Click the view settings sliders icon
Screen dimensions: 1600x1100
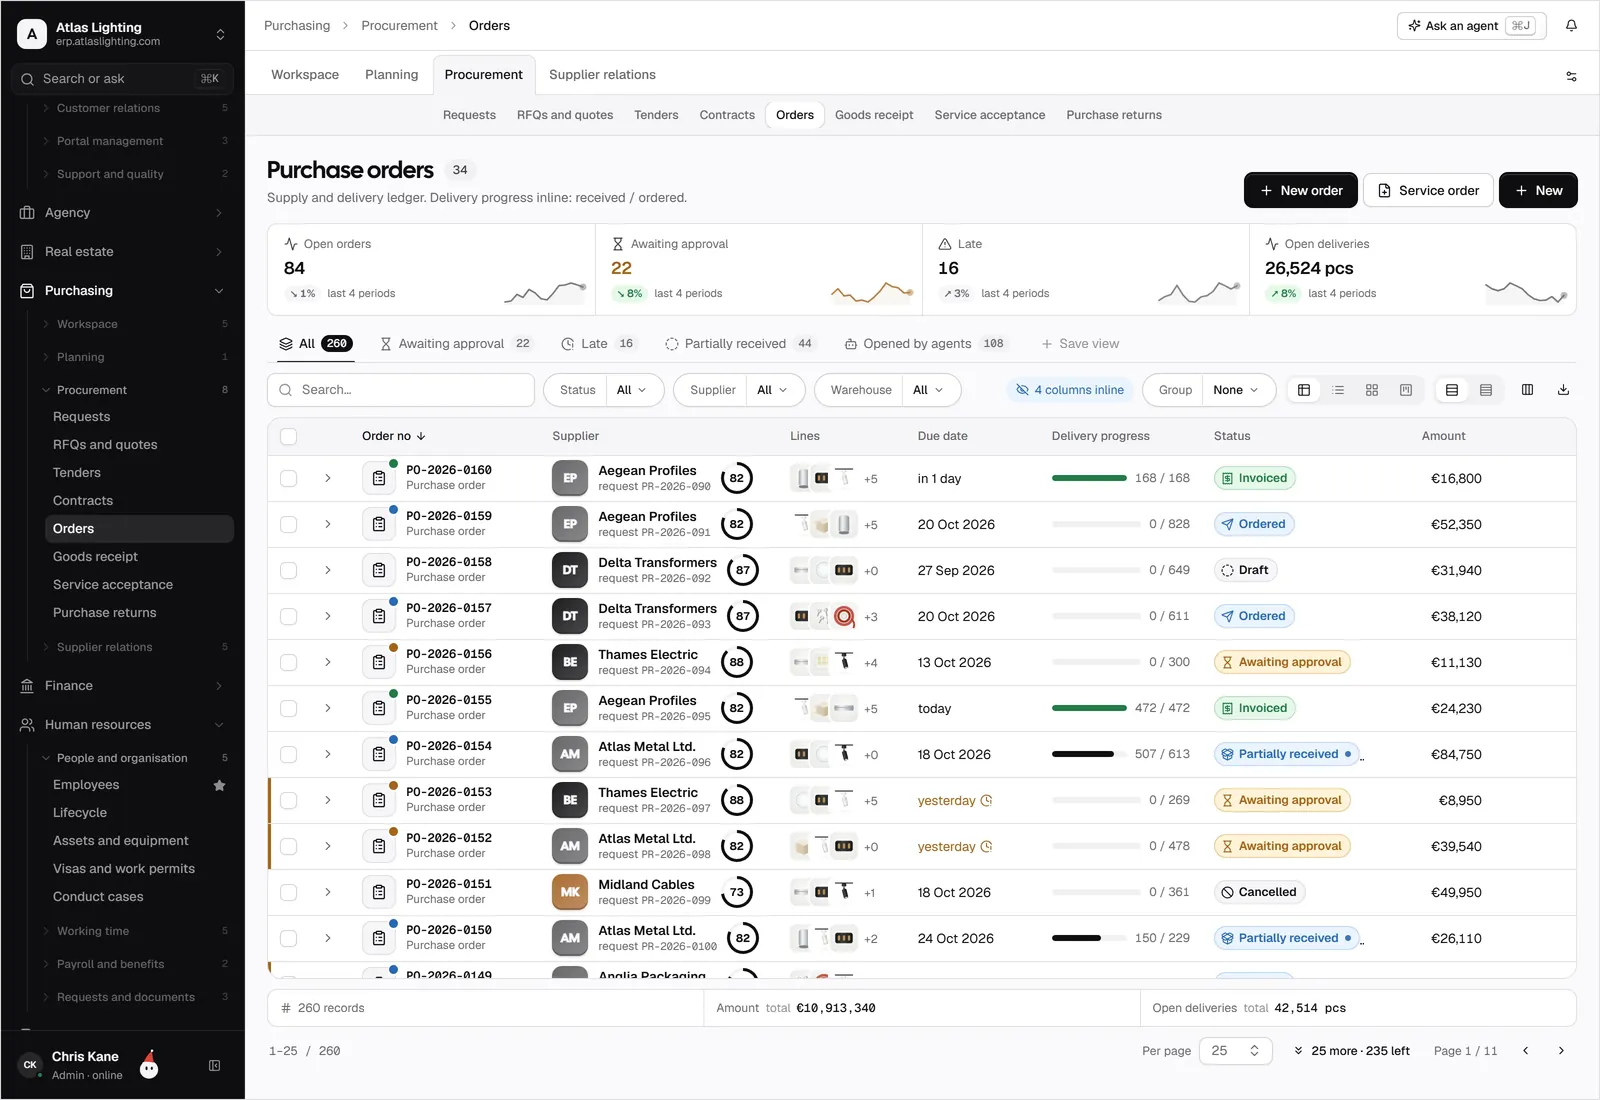pyautogui.click(x=1571, y=76)
